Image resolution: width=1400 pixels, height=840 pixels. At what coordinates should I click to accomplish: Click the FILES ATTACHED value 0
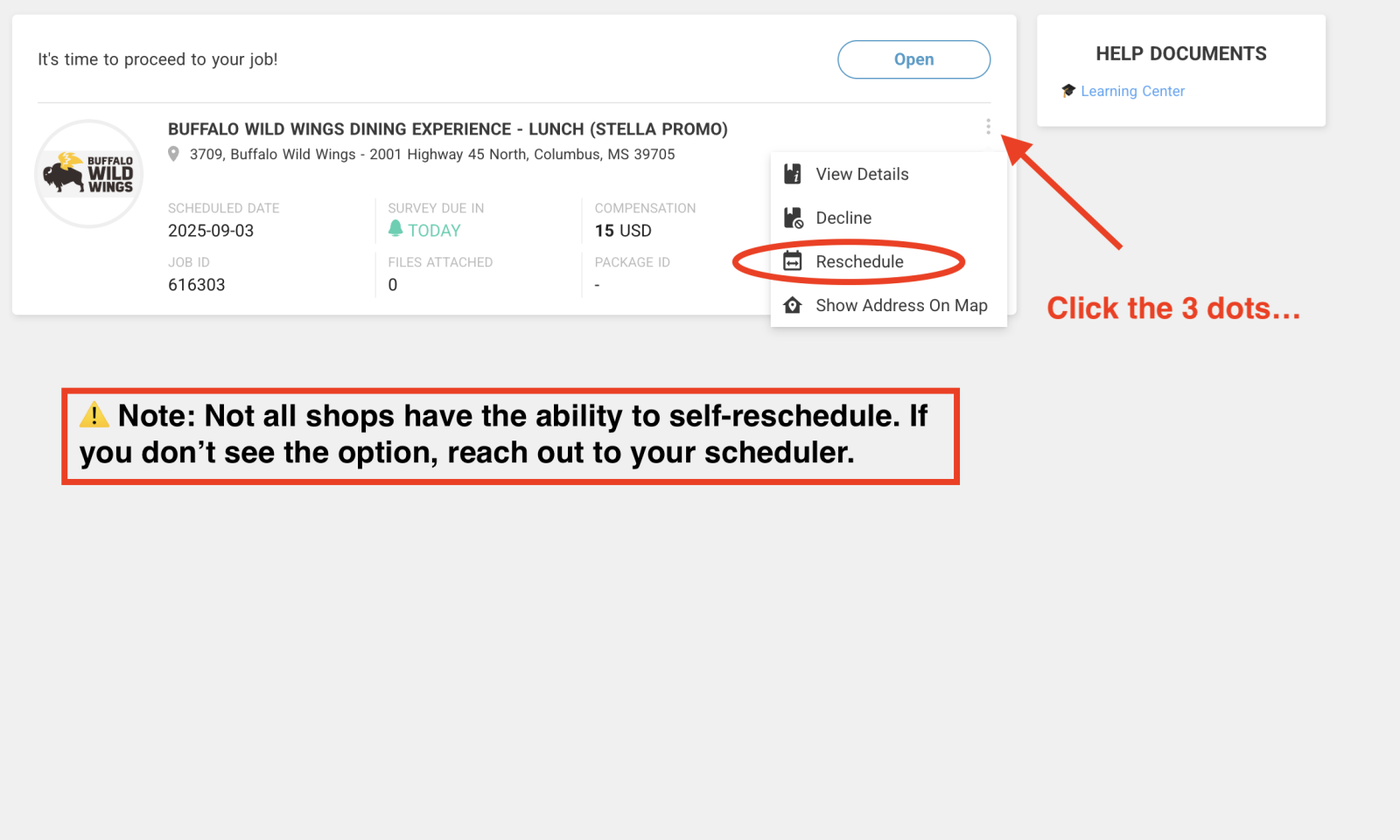tap(393, 285)
